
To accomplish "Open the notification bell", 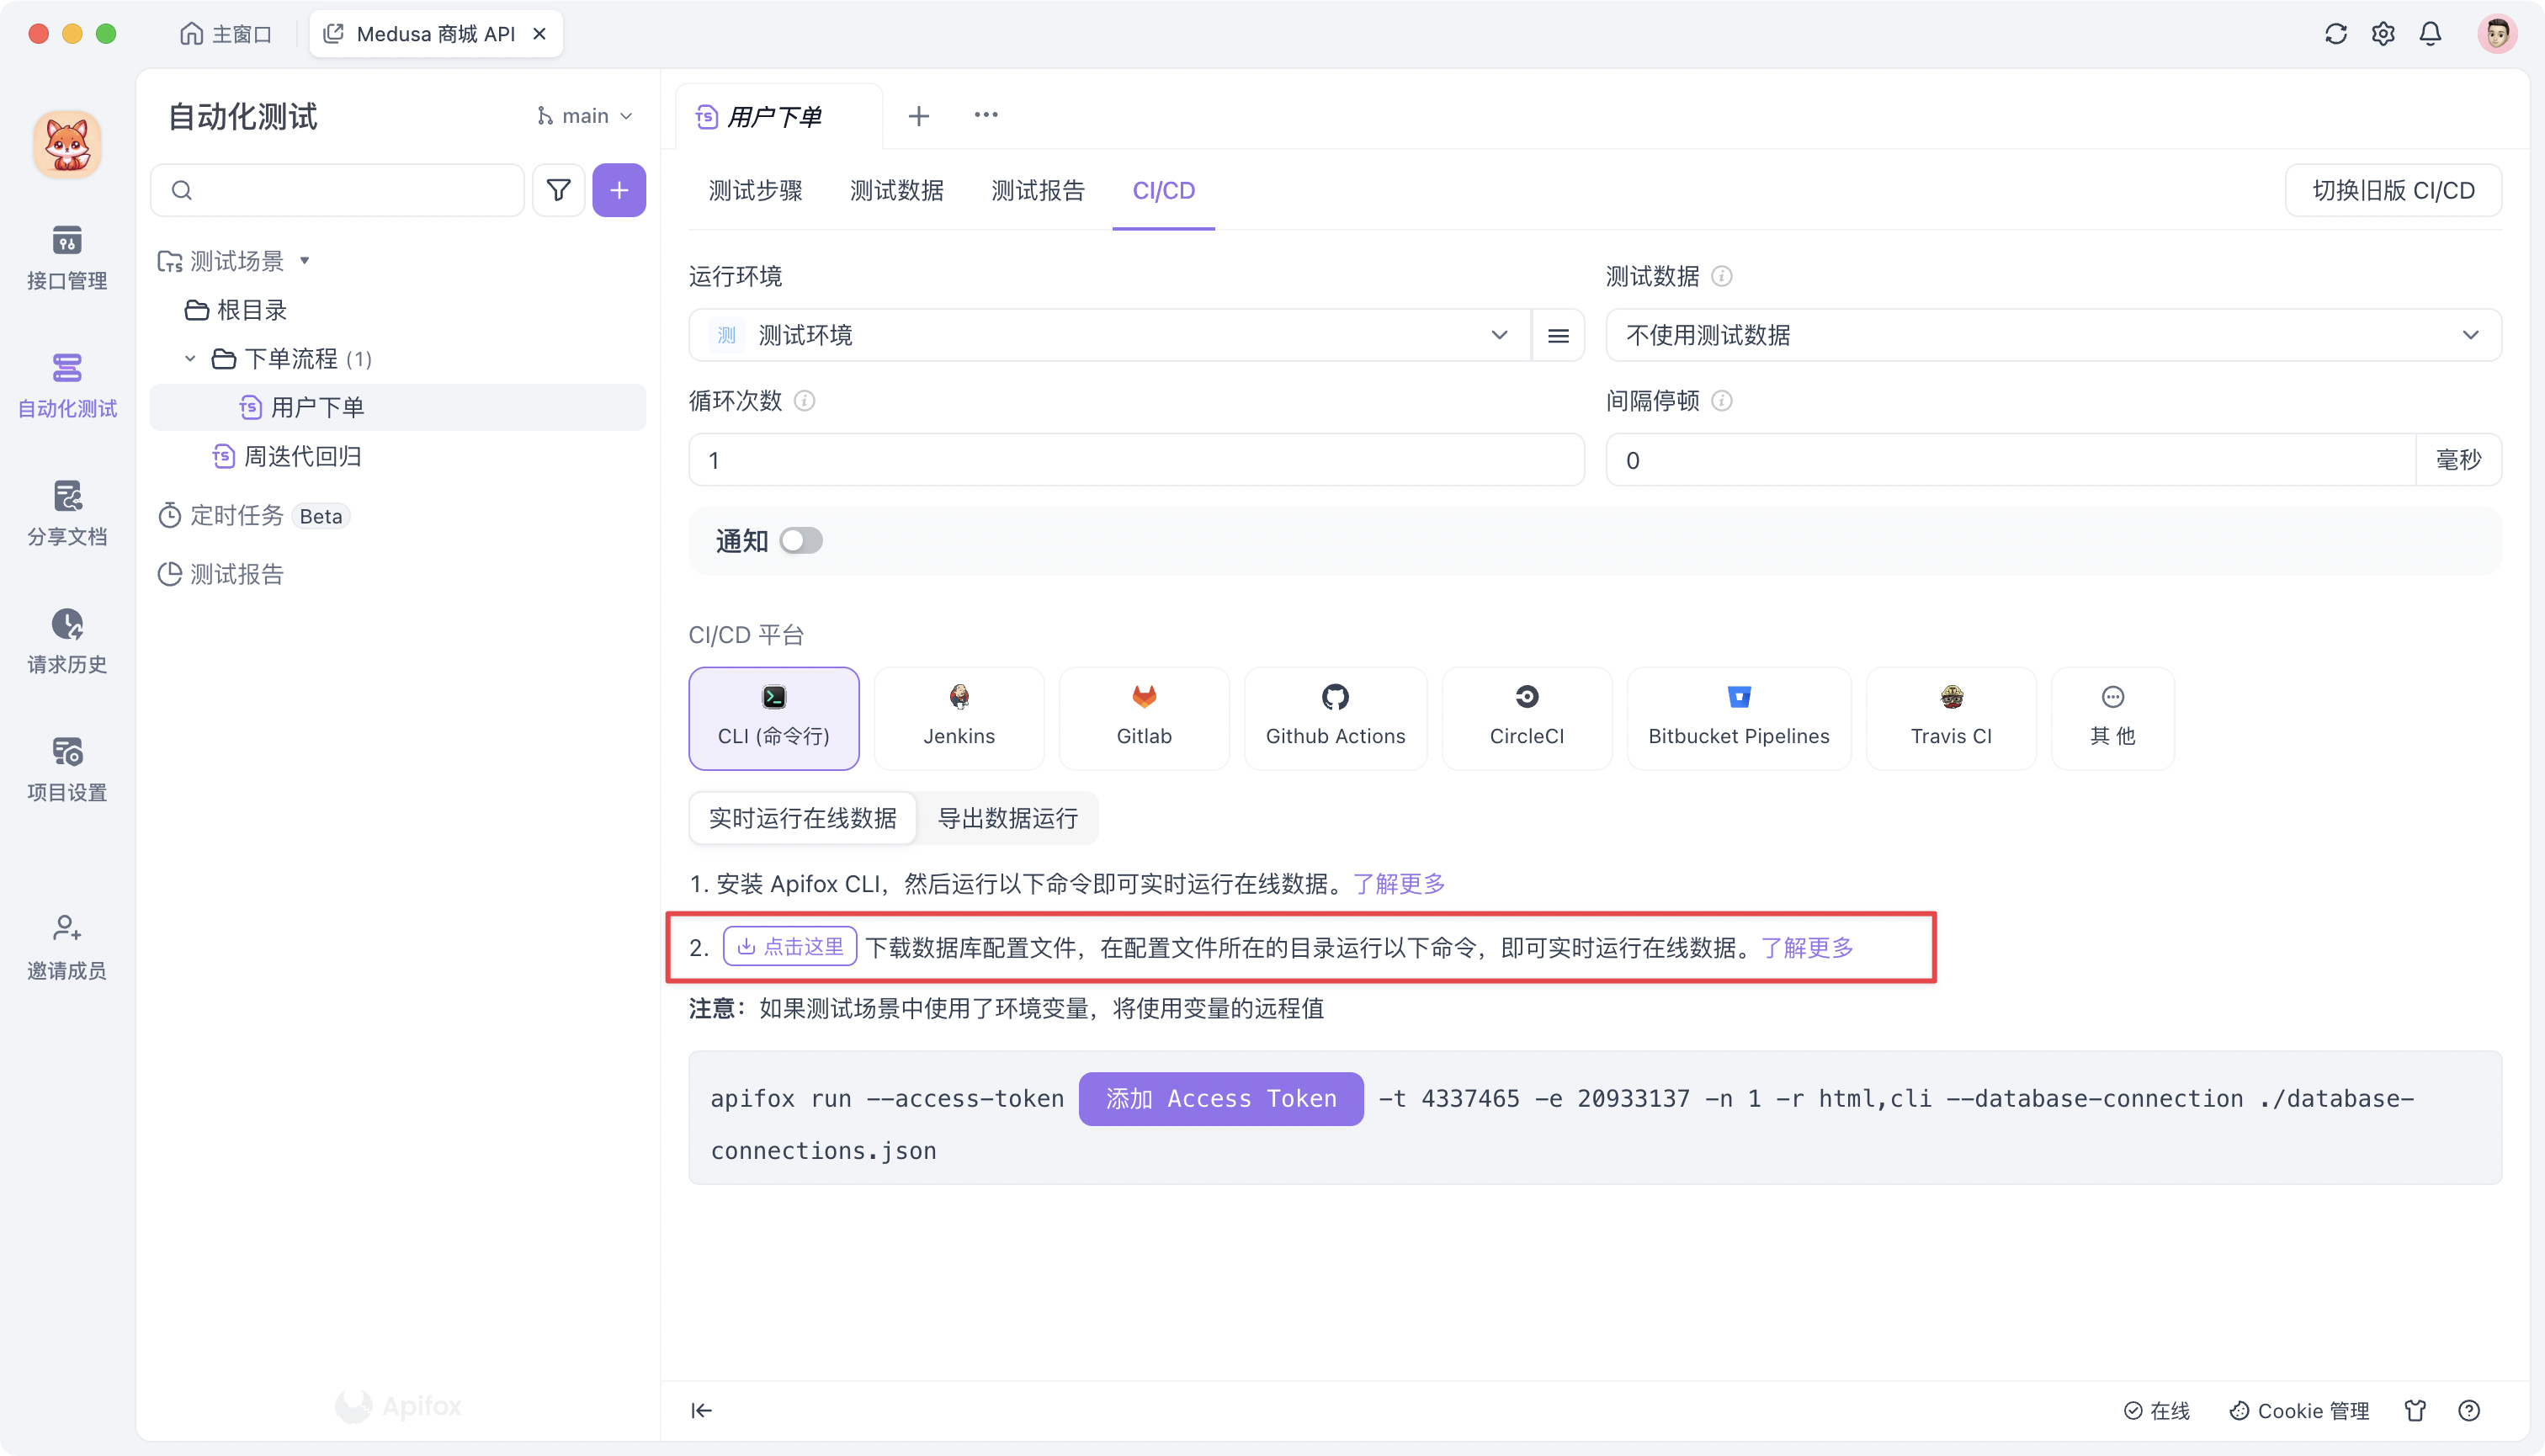I will click(2430, 33).
